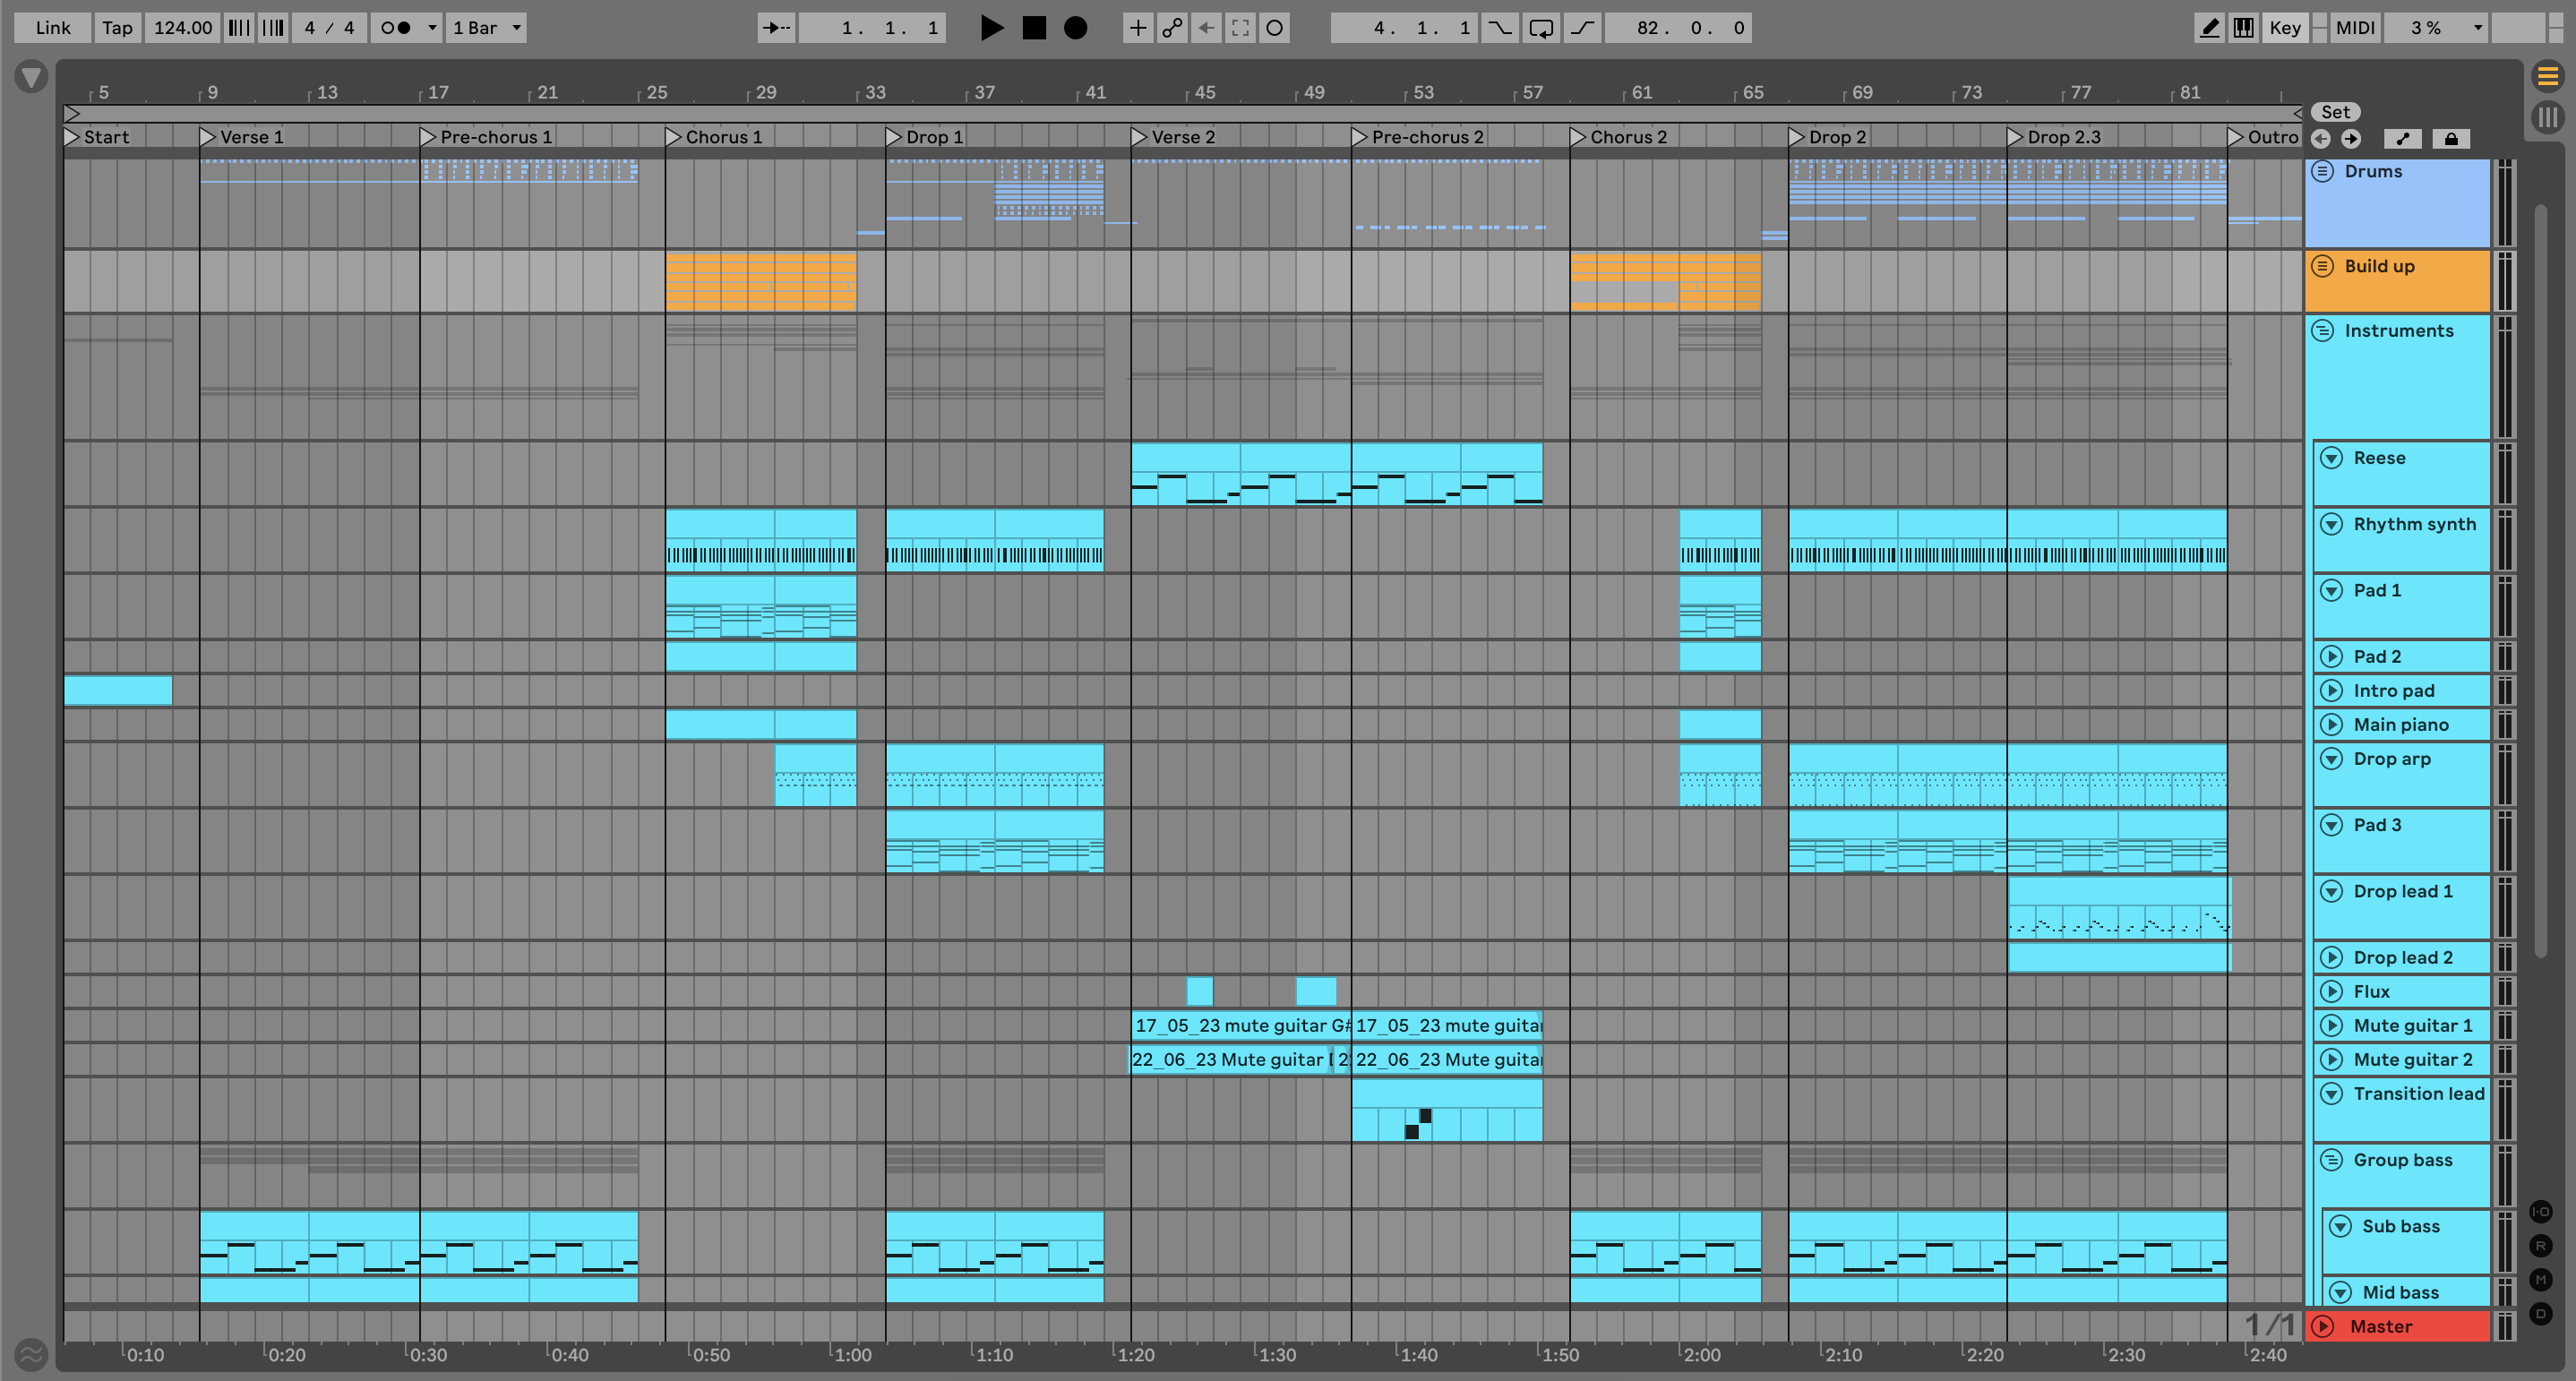Expand the Pad 2 track
The width and height of the screenshot is (2576, 1381).
tap(2331, 657)
